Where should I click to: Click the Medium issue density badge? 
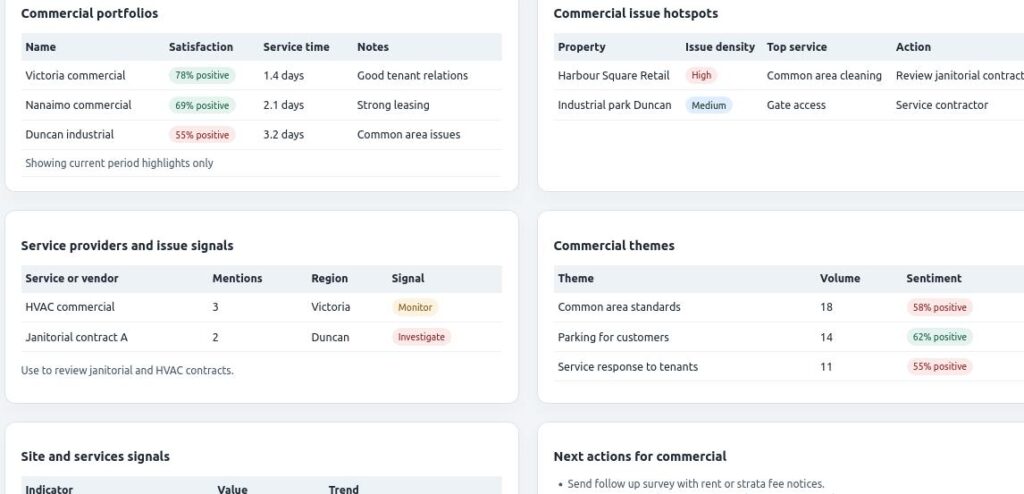pos(708,105)
